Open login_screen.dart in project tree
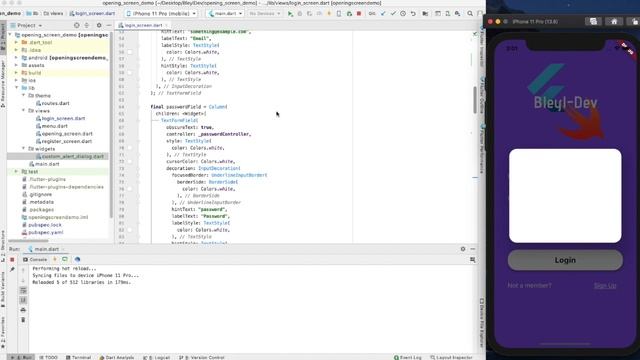 (x=60, y=118)
